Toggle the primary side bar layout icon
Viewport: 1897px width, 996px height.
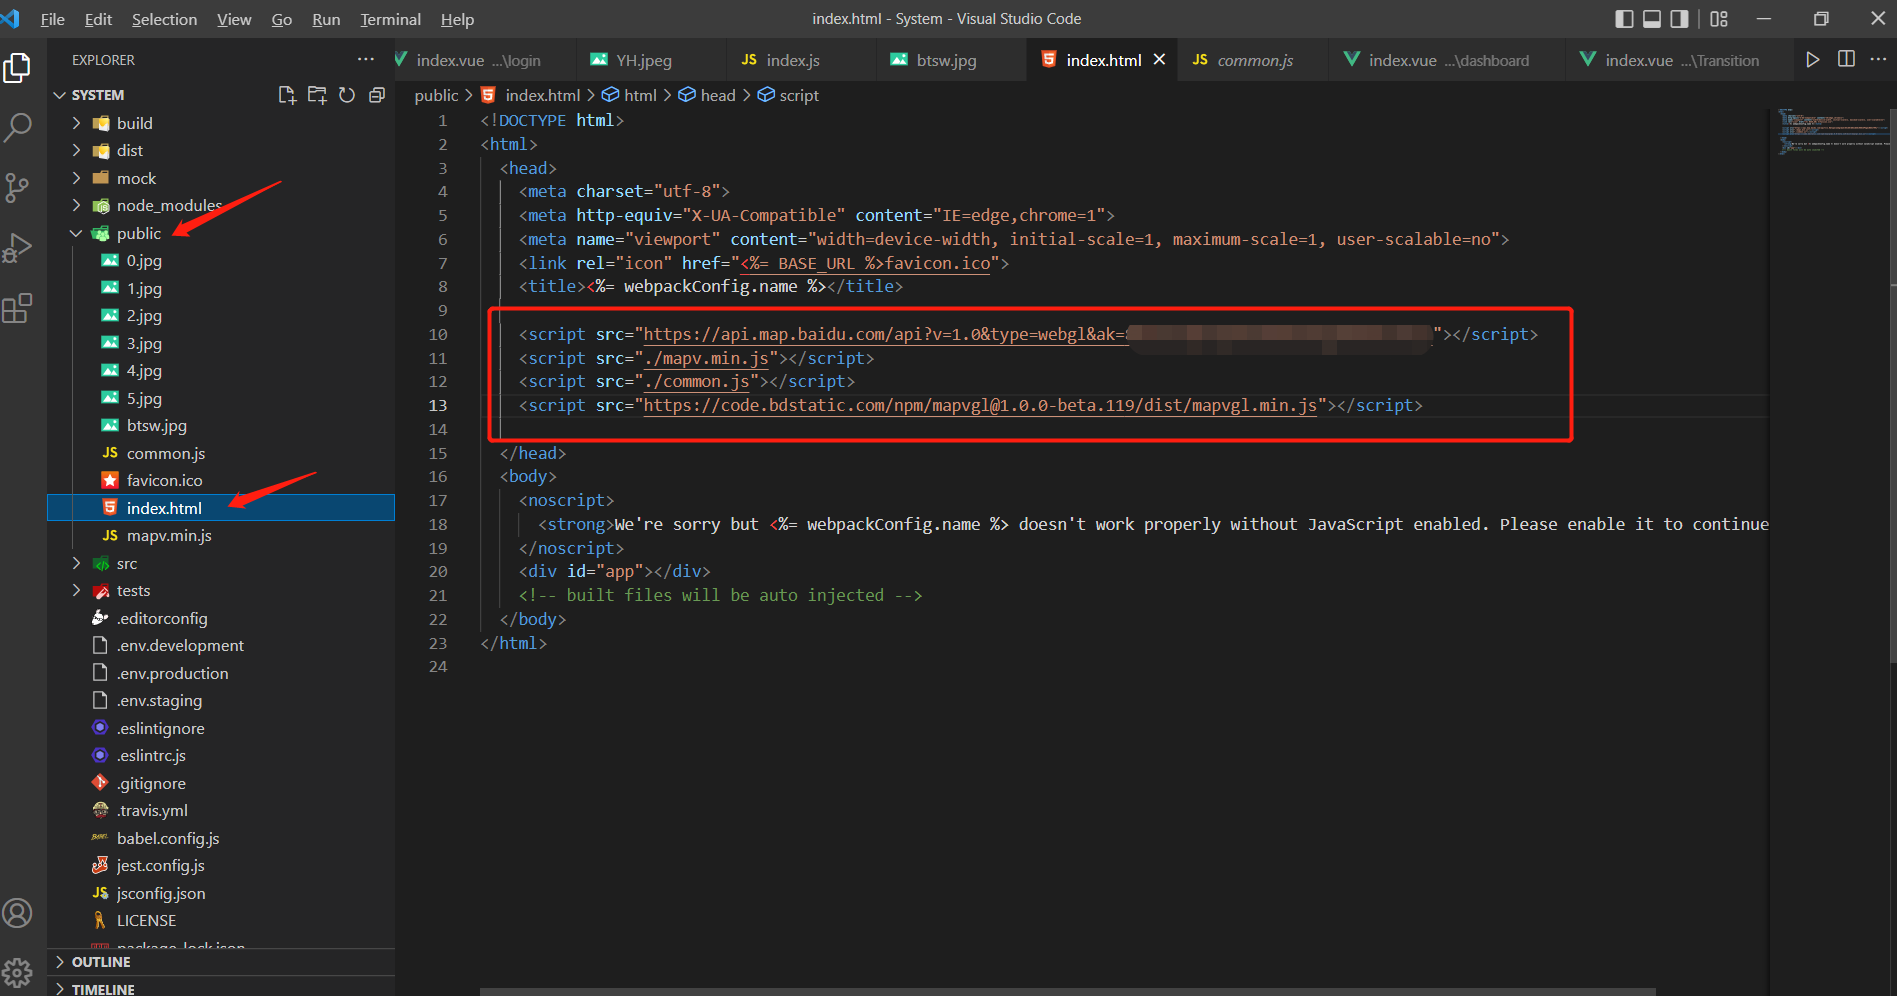(x=1624, y=19)
